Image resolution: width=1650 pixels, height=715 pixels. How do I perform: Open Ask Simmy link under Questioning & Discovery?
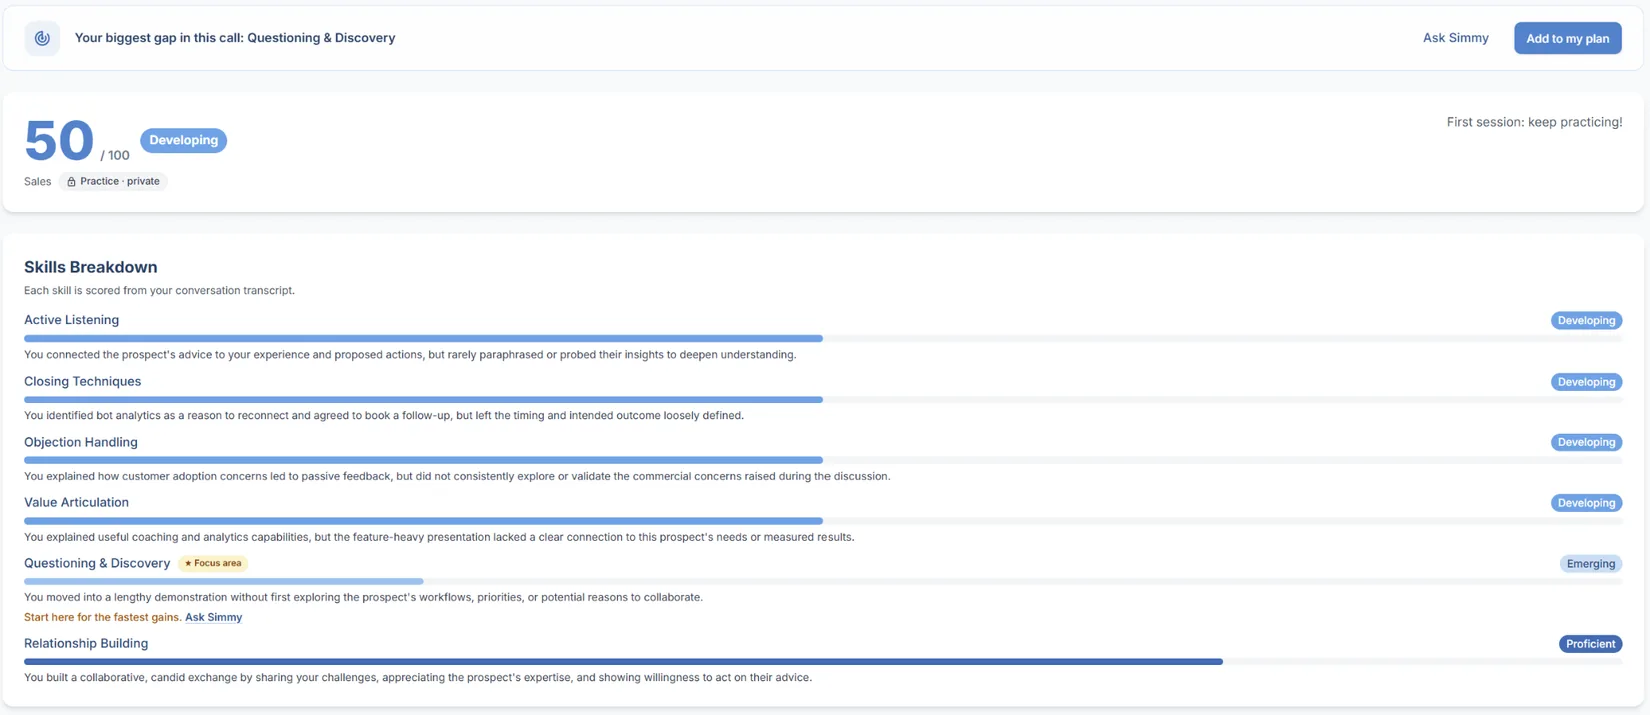pos(213,617)
